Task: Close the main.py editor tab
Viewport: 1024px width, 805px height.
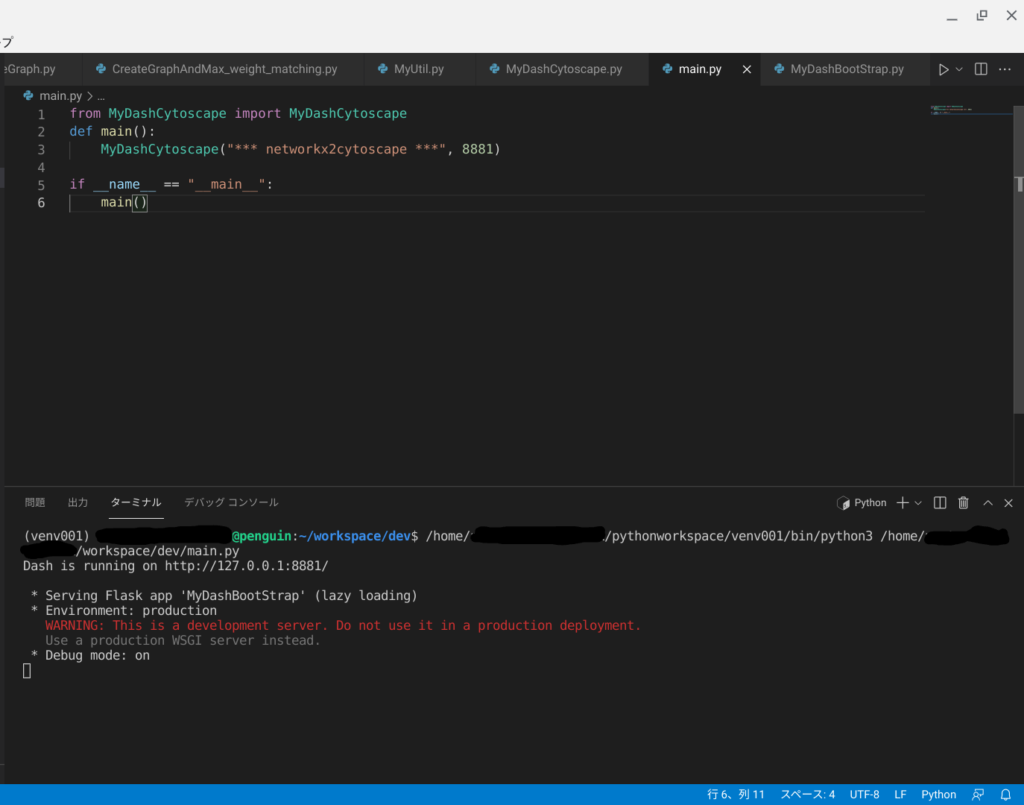Action: [x=746, y=69]
